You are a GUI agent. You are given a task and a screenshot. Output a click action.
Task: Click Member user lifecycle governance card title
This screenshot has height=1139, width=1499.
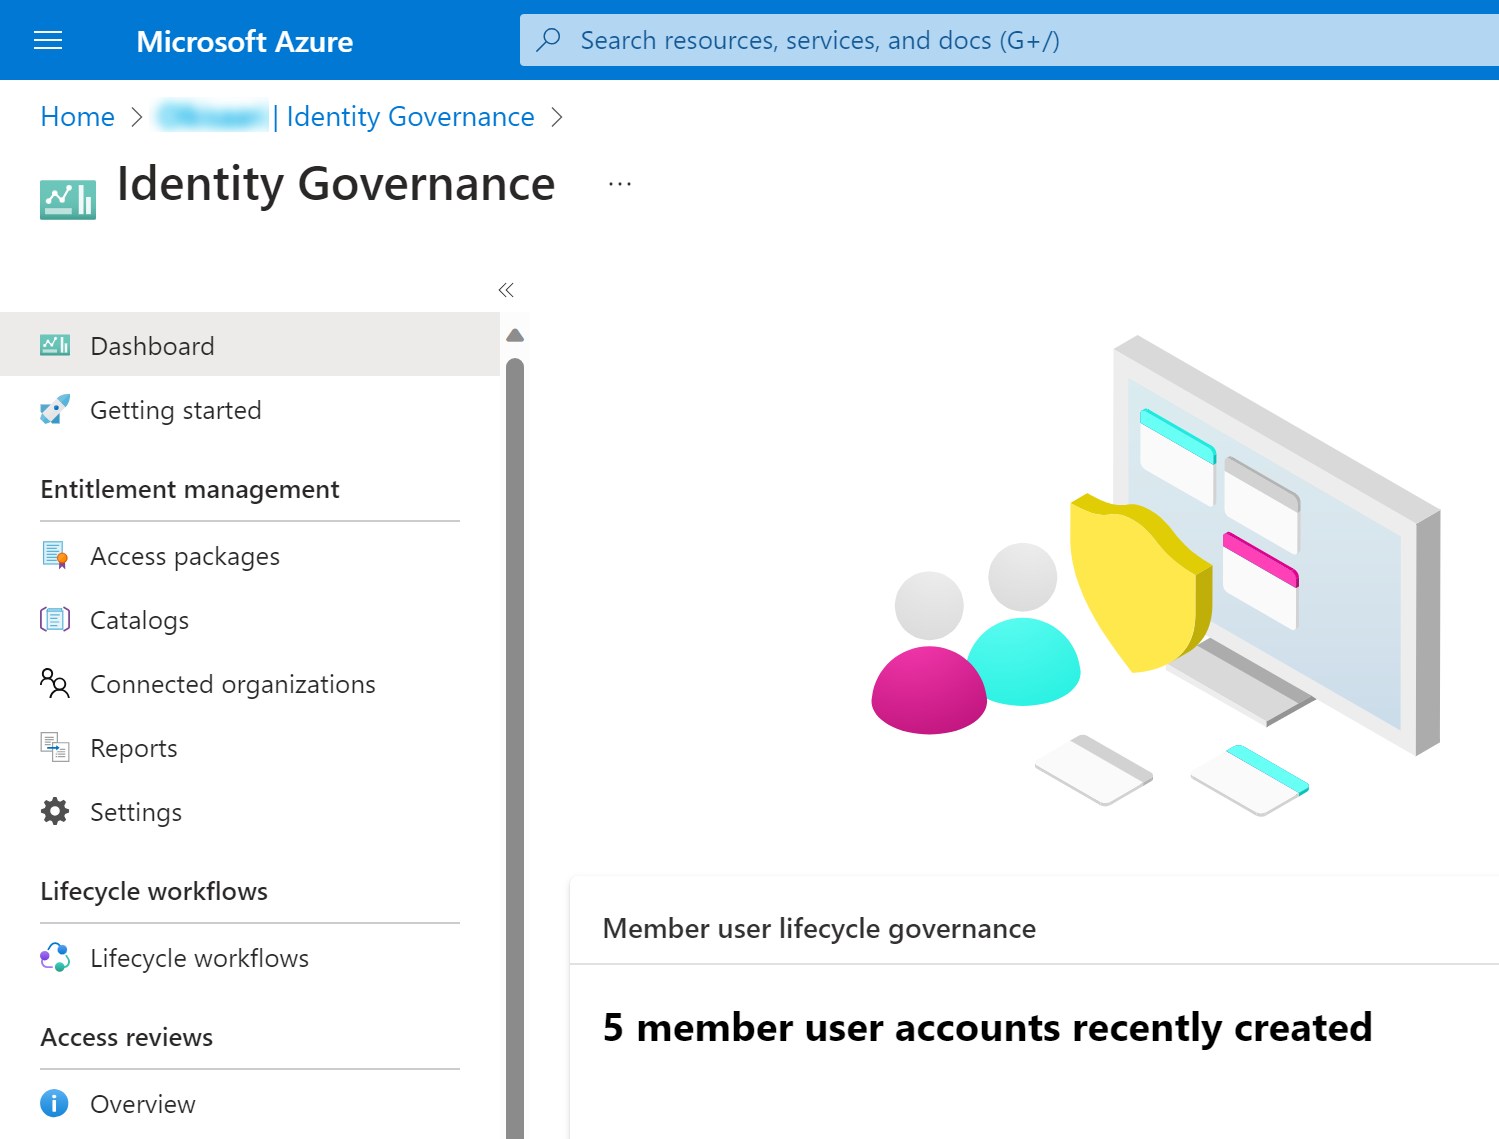[x=819, y=928]
